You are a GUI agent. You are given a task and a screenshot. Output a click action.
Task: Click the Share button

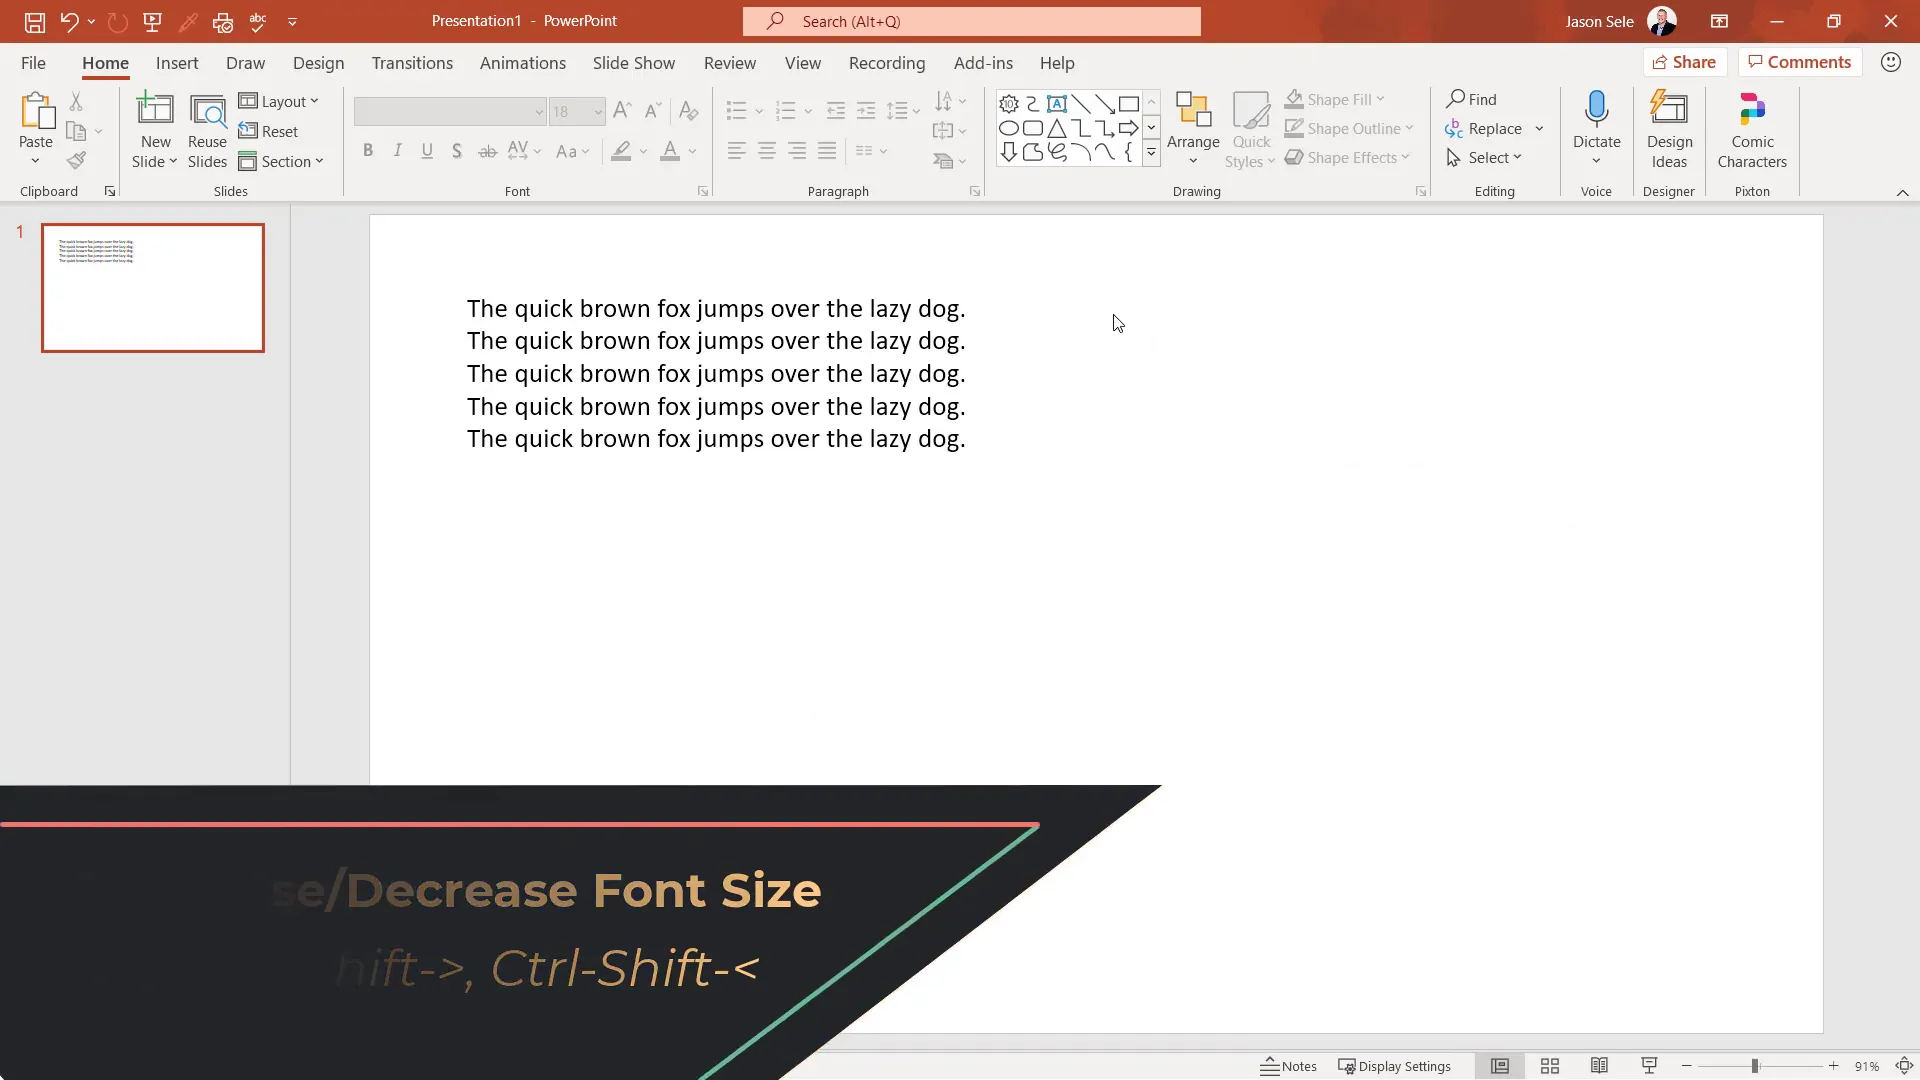(x=1684, y=62)
